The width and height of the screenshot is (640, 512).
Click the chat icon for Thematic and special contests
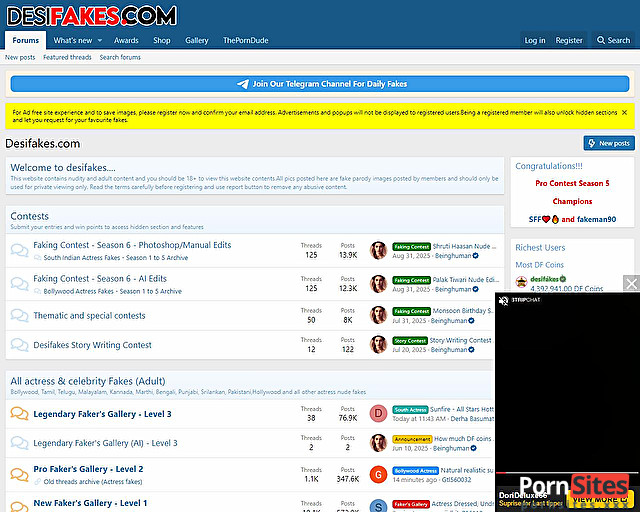tap(19, 315)
